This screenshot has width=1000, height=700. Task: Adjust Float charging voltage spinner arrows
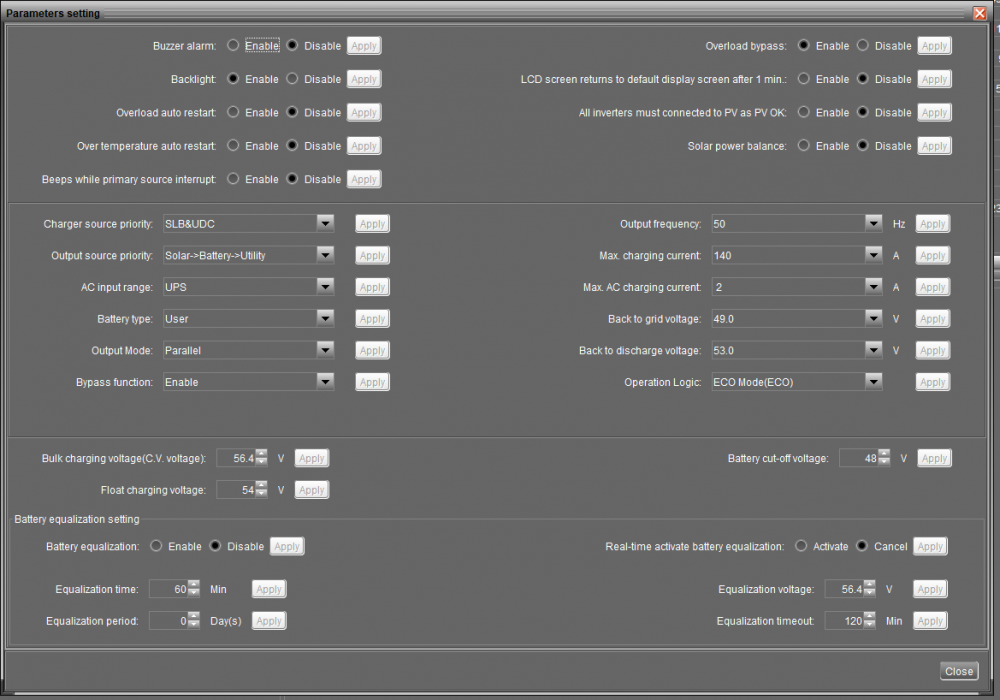click(261, 490)
